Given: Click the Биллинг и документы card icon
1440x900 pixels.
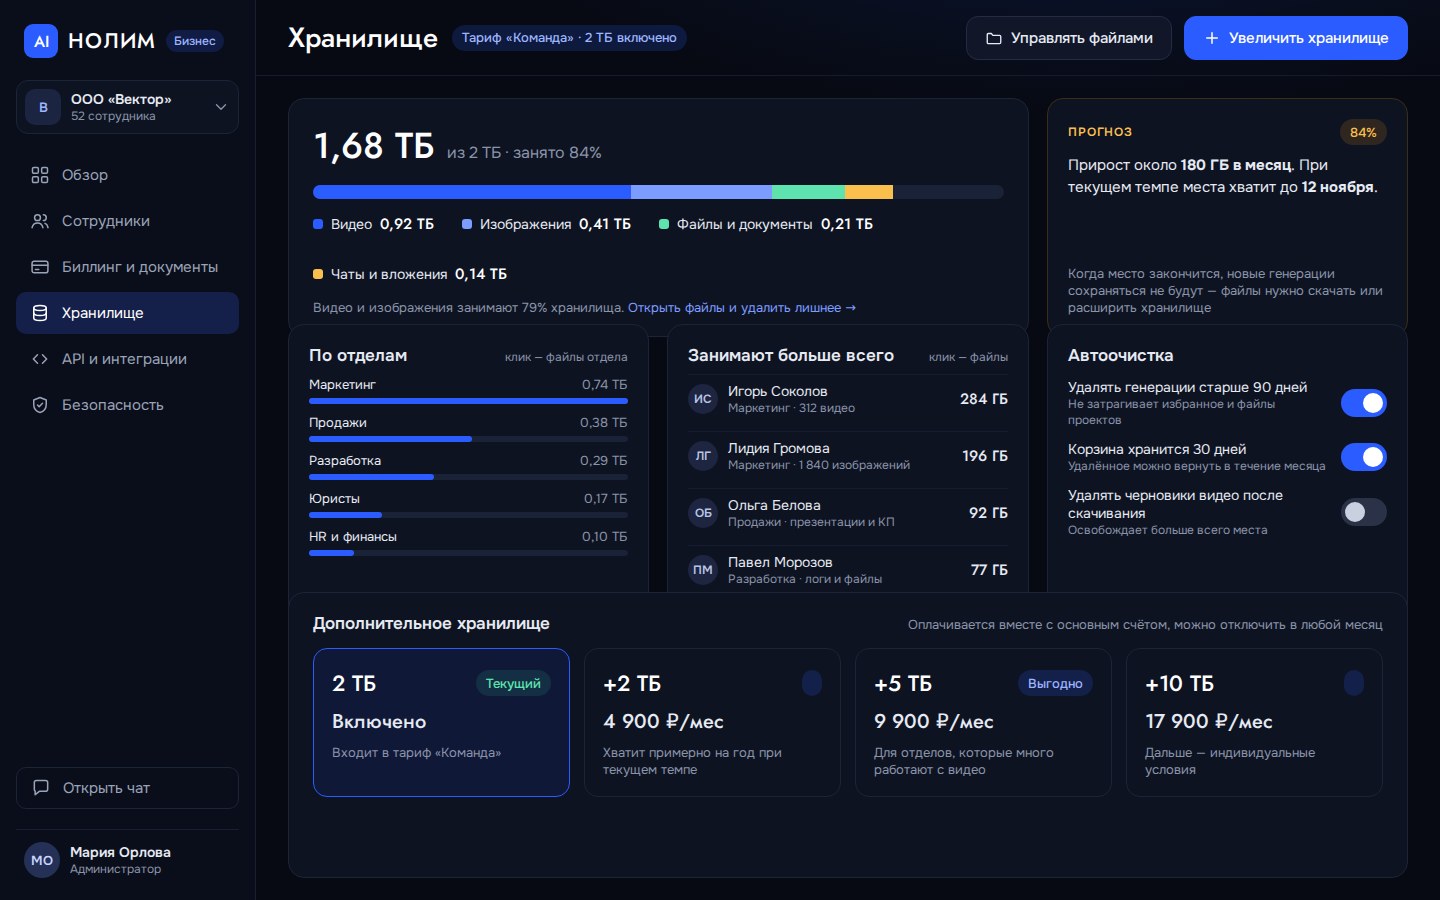Looking at the screenshot, I should 40,267.
